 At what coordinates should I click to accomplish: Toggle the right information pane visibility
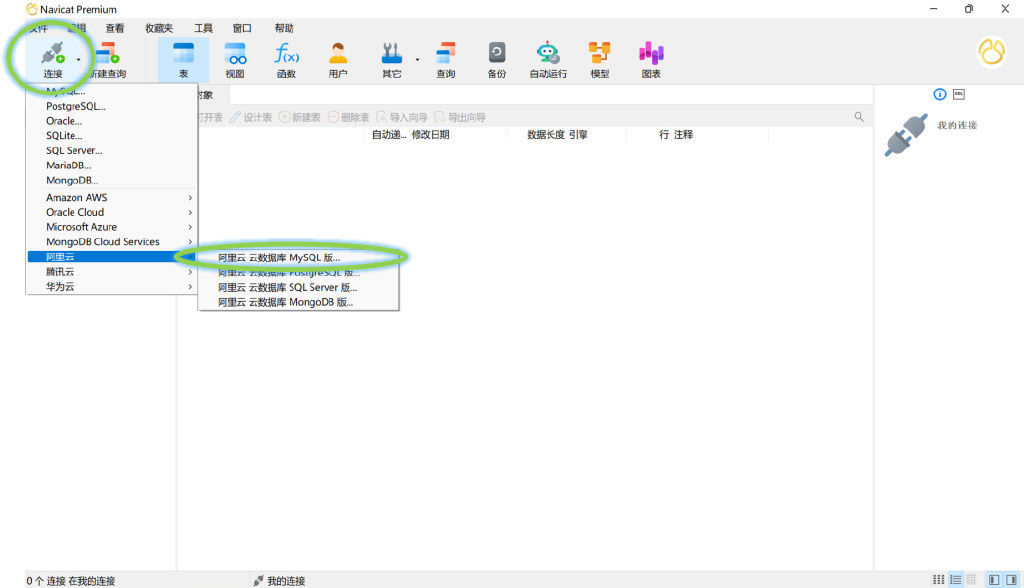pyautogui.click(x=1012, y=580)
